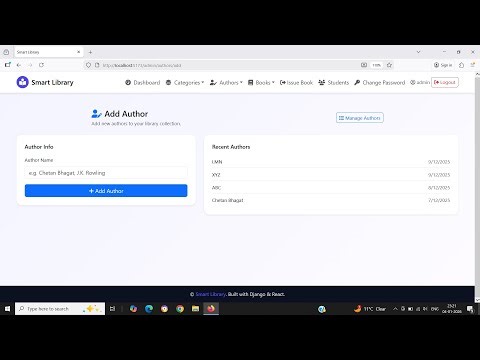Click the blue Add Author button

pyautogui.click(x=106, y=191)
